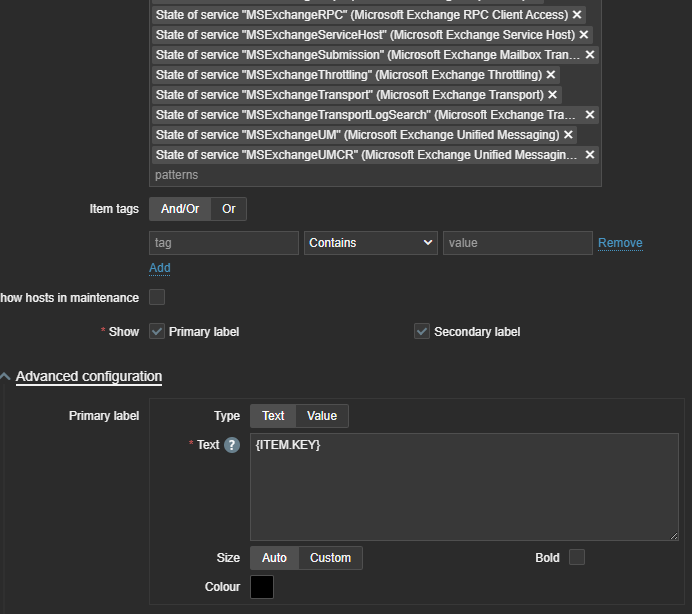
Task: Focus the tag value input
Action: point(518,243)
